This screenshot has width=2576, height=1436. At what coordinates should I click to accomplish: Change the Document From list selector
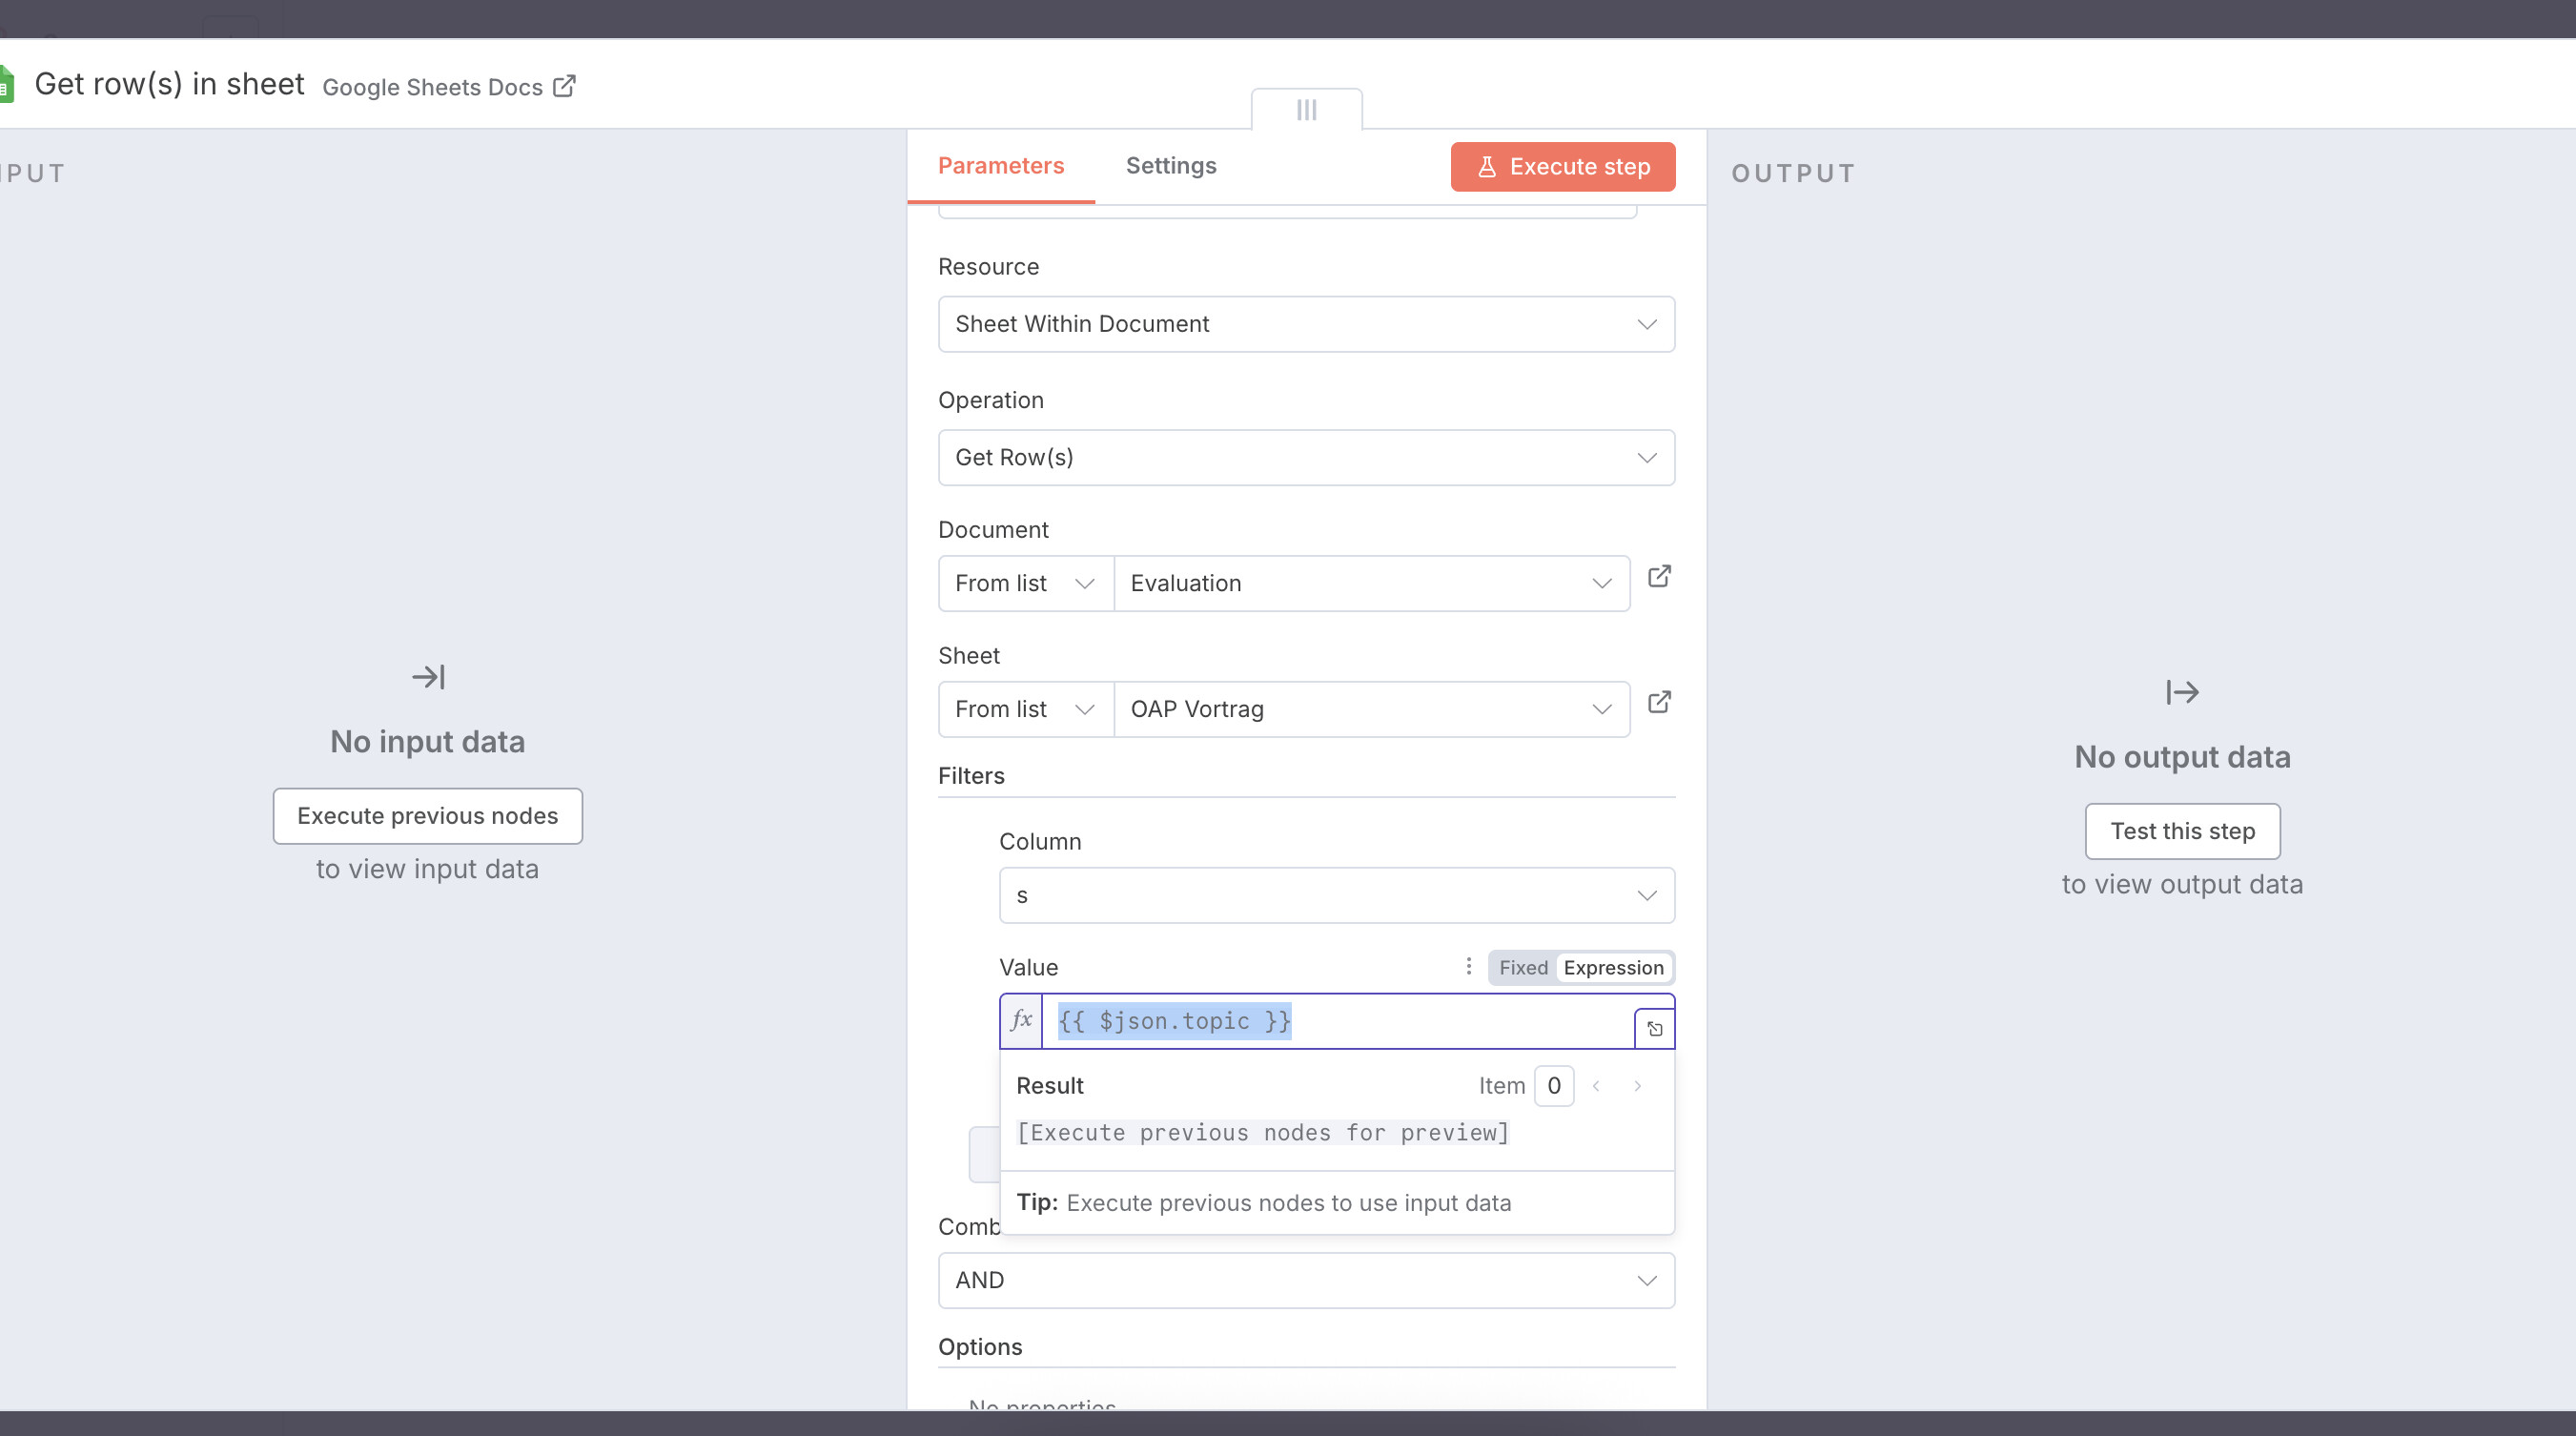(1025, 583)
